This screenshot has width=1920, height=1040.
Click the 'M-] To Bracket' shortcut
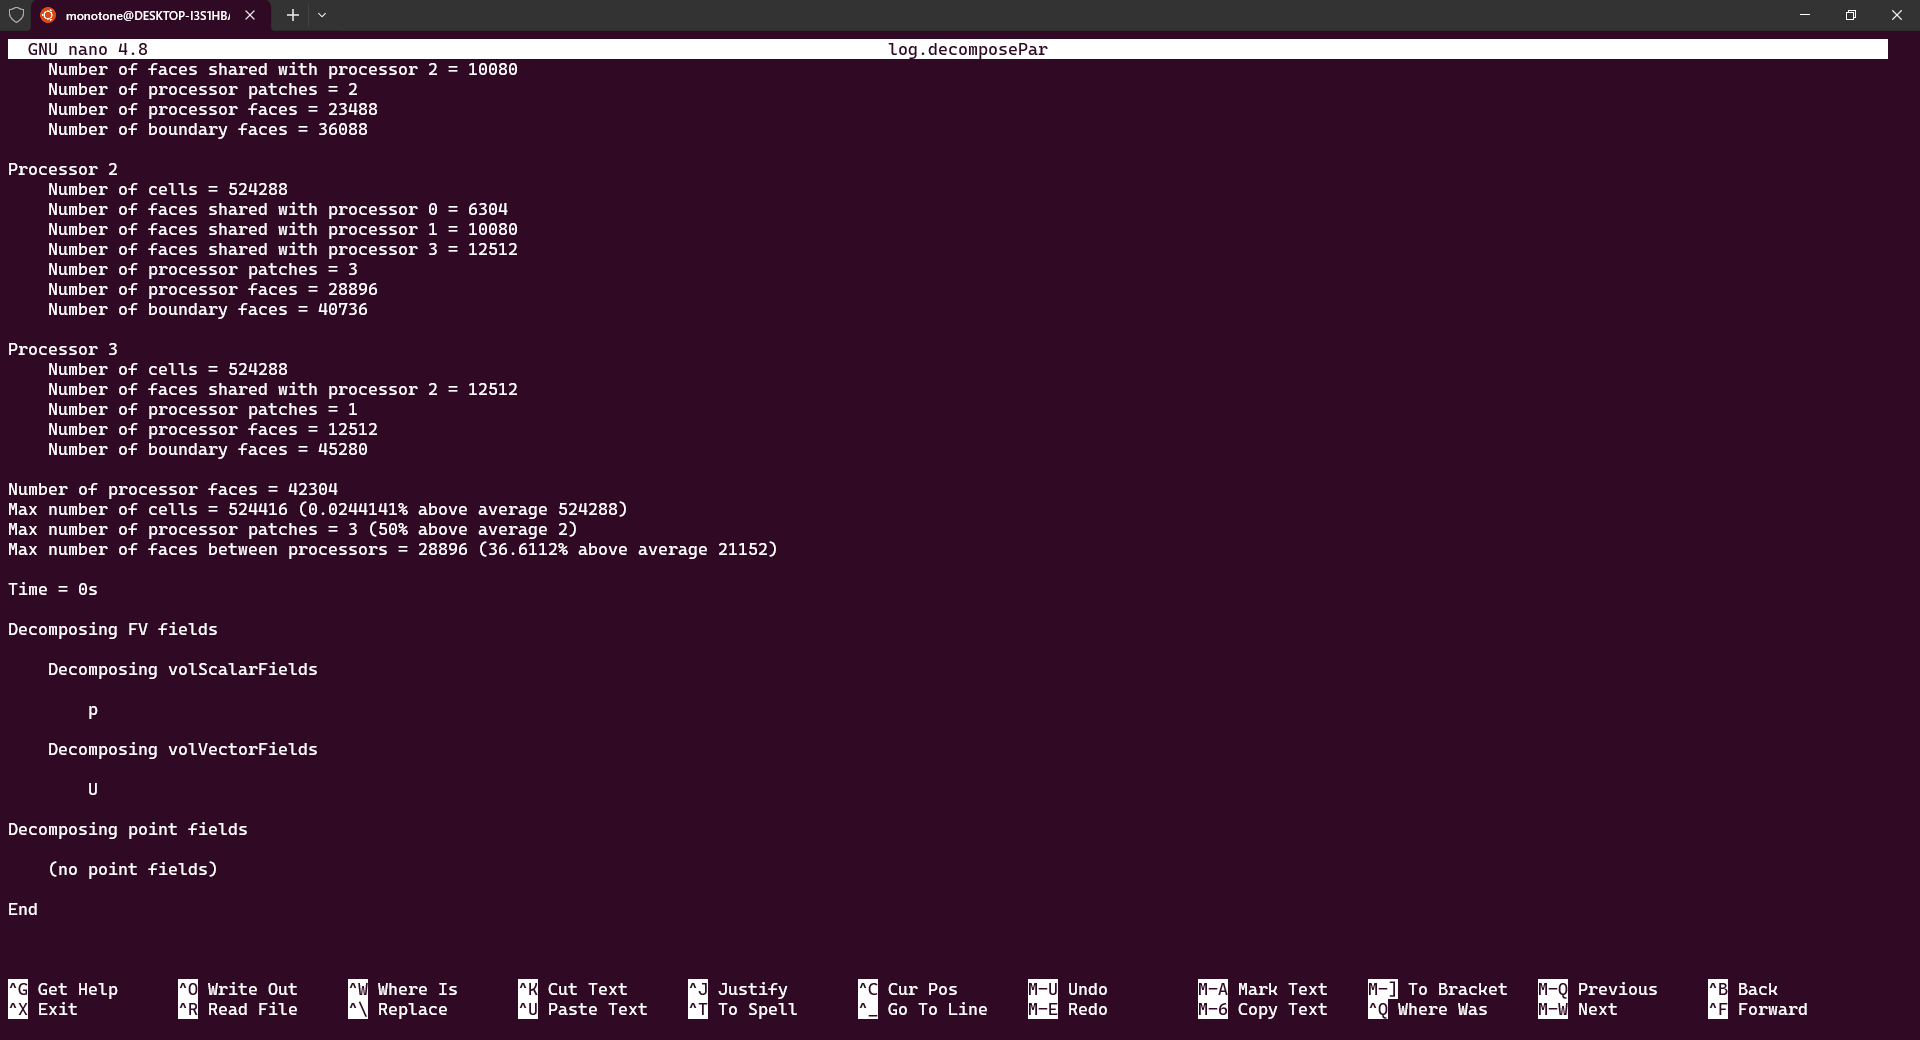click(1438, 989)
